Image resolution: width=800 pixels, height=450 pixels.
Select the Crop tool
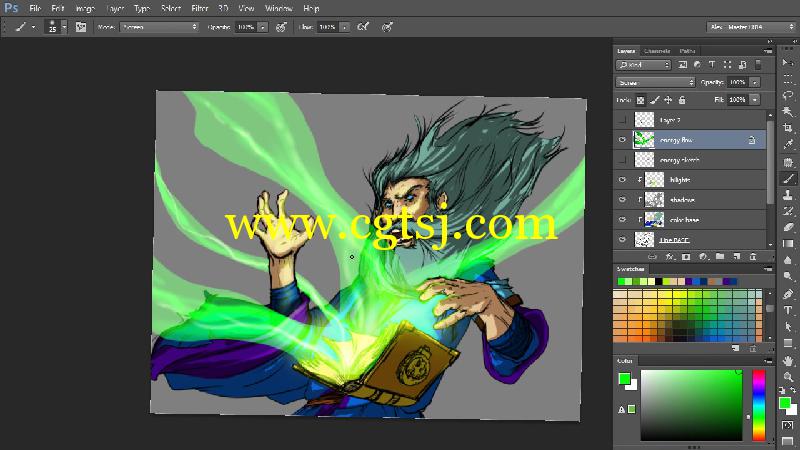(788, 128)
